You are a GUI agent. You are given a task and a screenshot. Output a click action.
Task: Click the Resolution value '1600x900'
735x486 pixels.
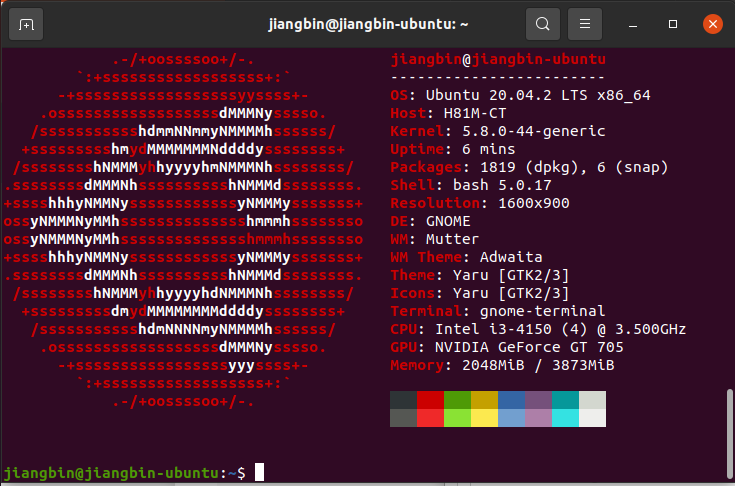[x=534, y=203]
